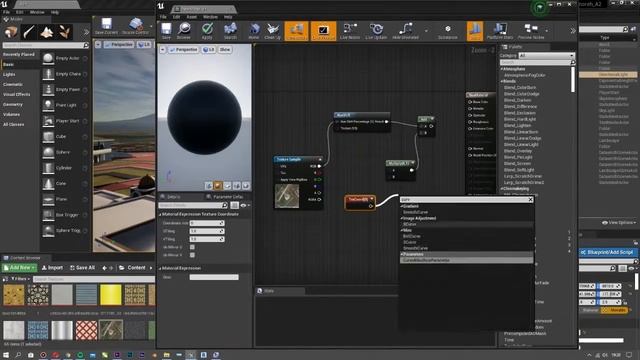Click Blend_Overlay in the Palette list
The width and height of the screenshot is (640, 360).
pyautogui.click(x=518, y=151)
